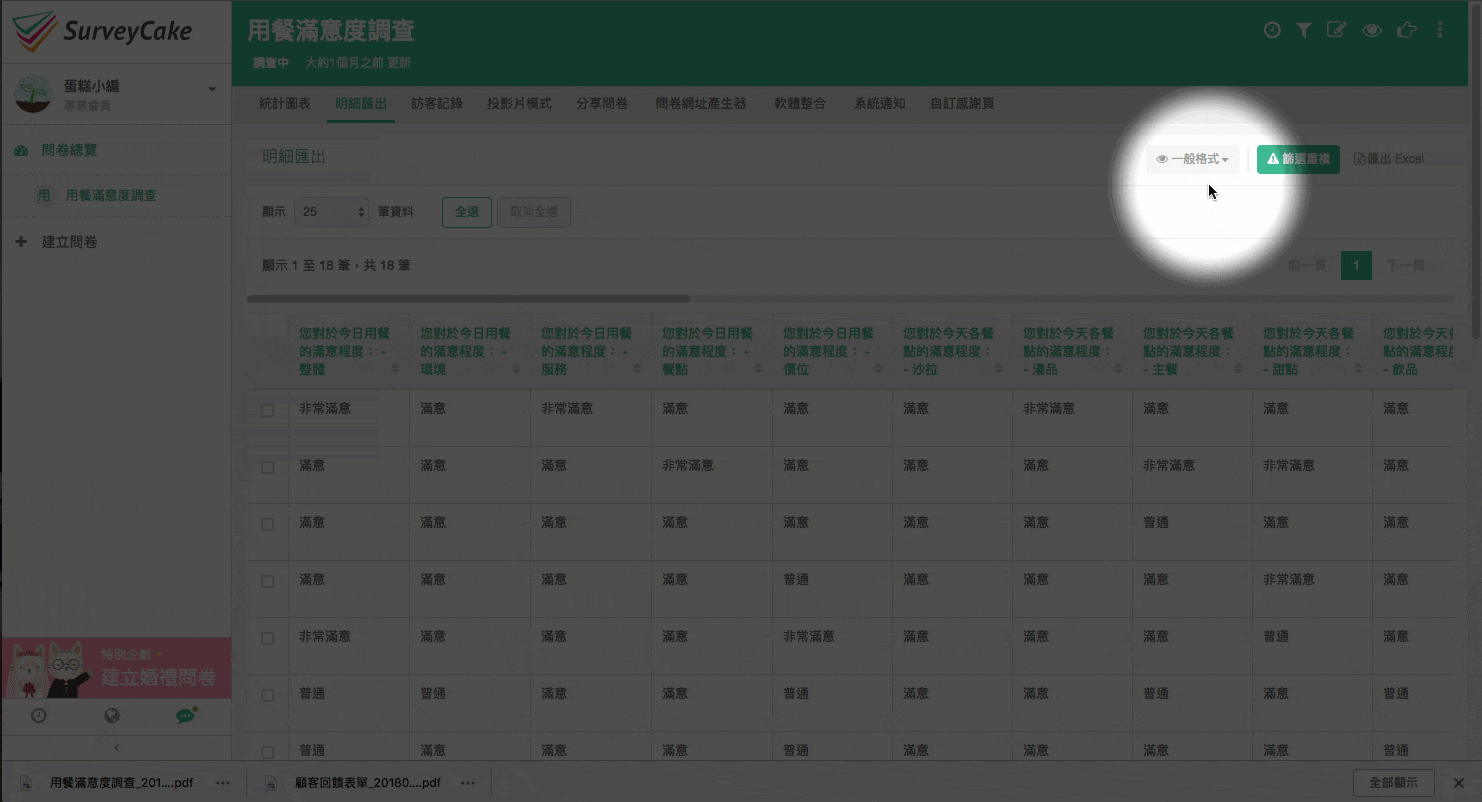
Task: Tick the checkbox of the sixth data row
Action: pos(268,695)
